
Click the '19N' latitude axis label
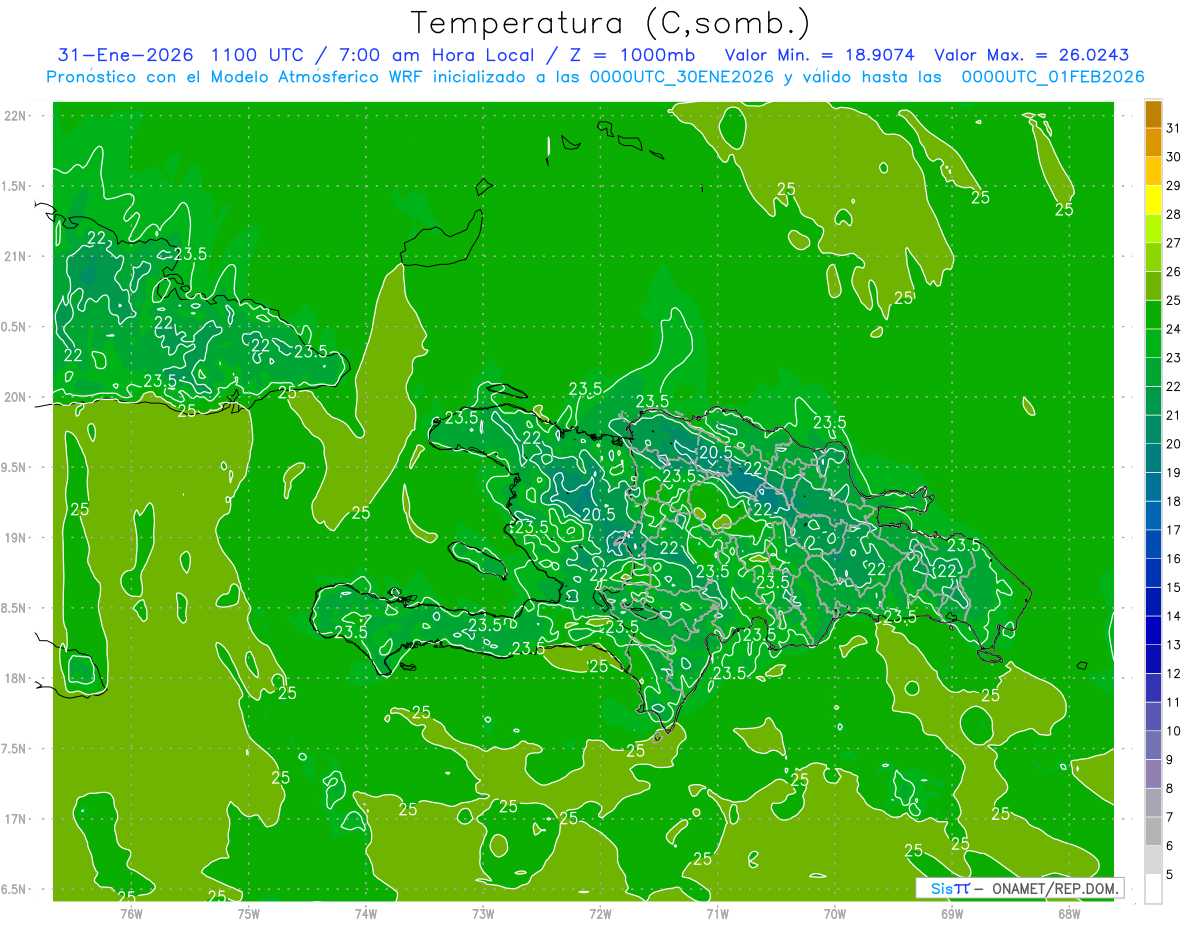(x=14, y=538)
